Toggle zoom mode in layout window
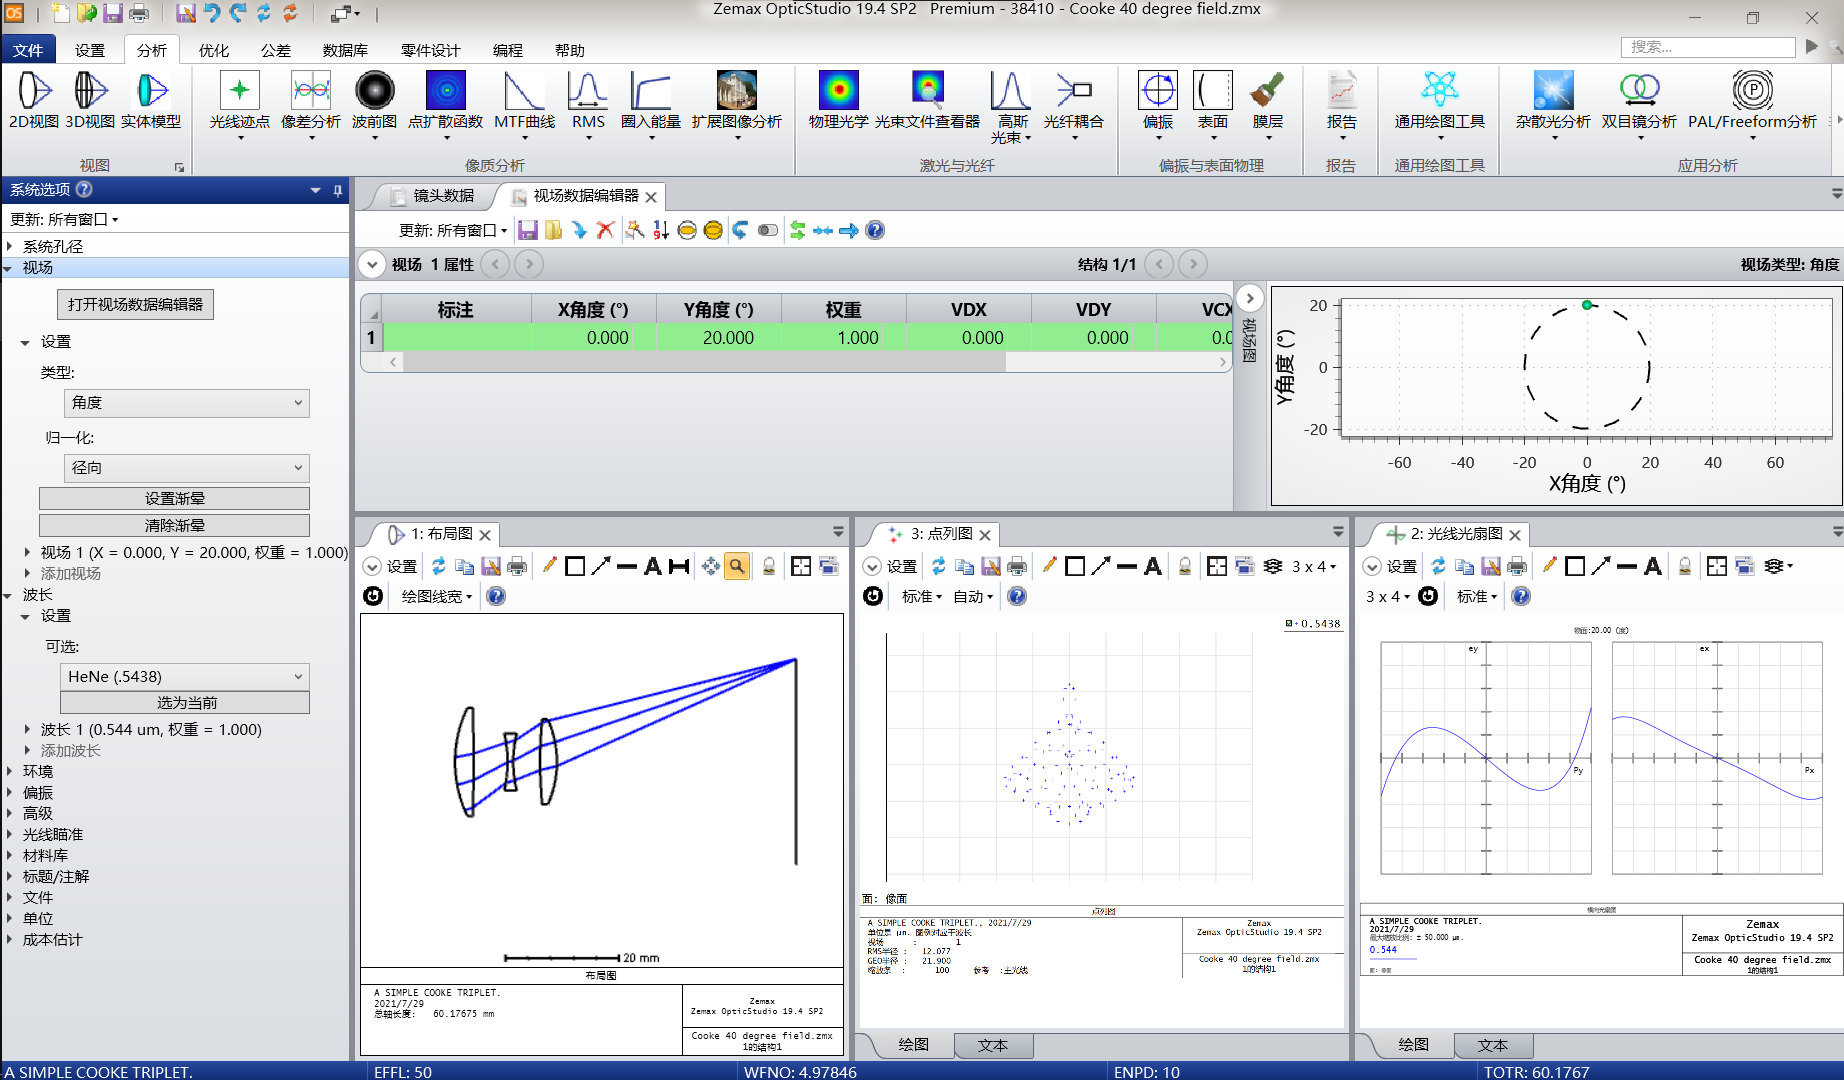The width and height of the screenshot is (1844, 1080). tap(737, 566)
